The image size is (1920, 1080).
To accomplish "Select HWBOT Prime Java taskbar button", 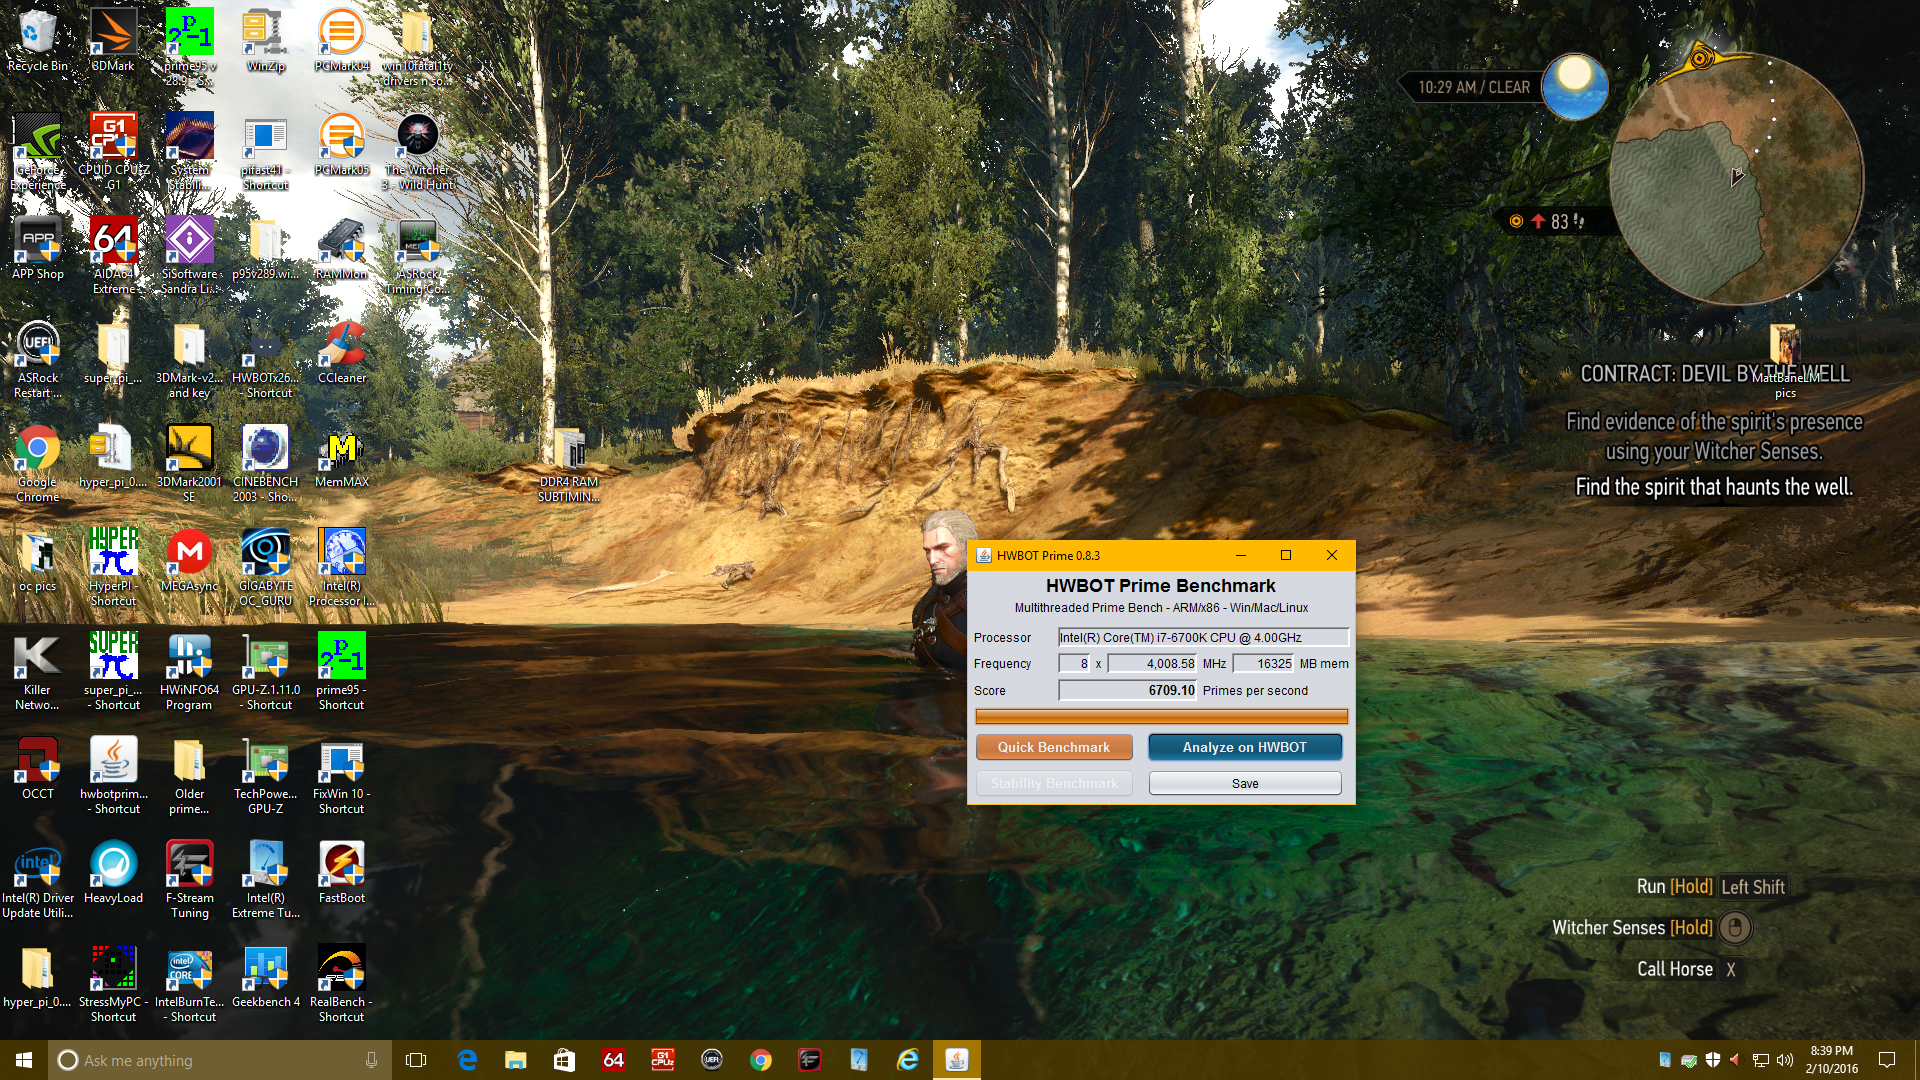I will pyautogui.click(x=957, y=1060).
